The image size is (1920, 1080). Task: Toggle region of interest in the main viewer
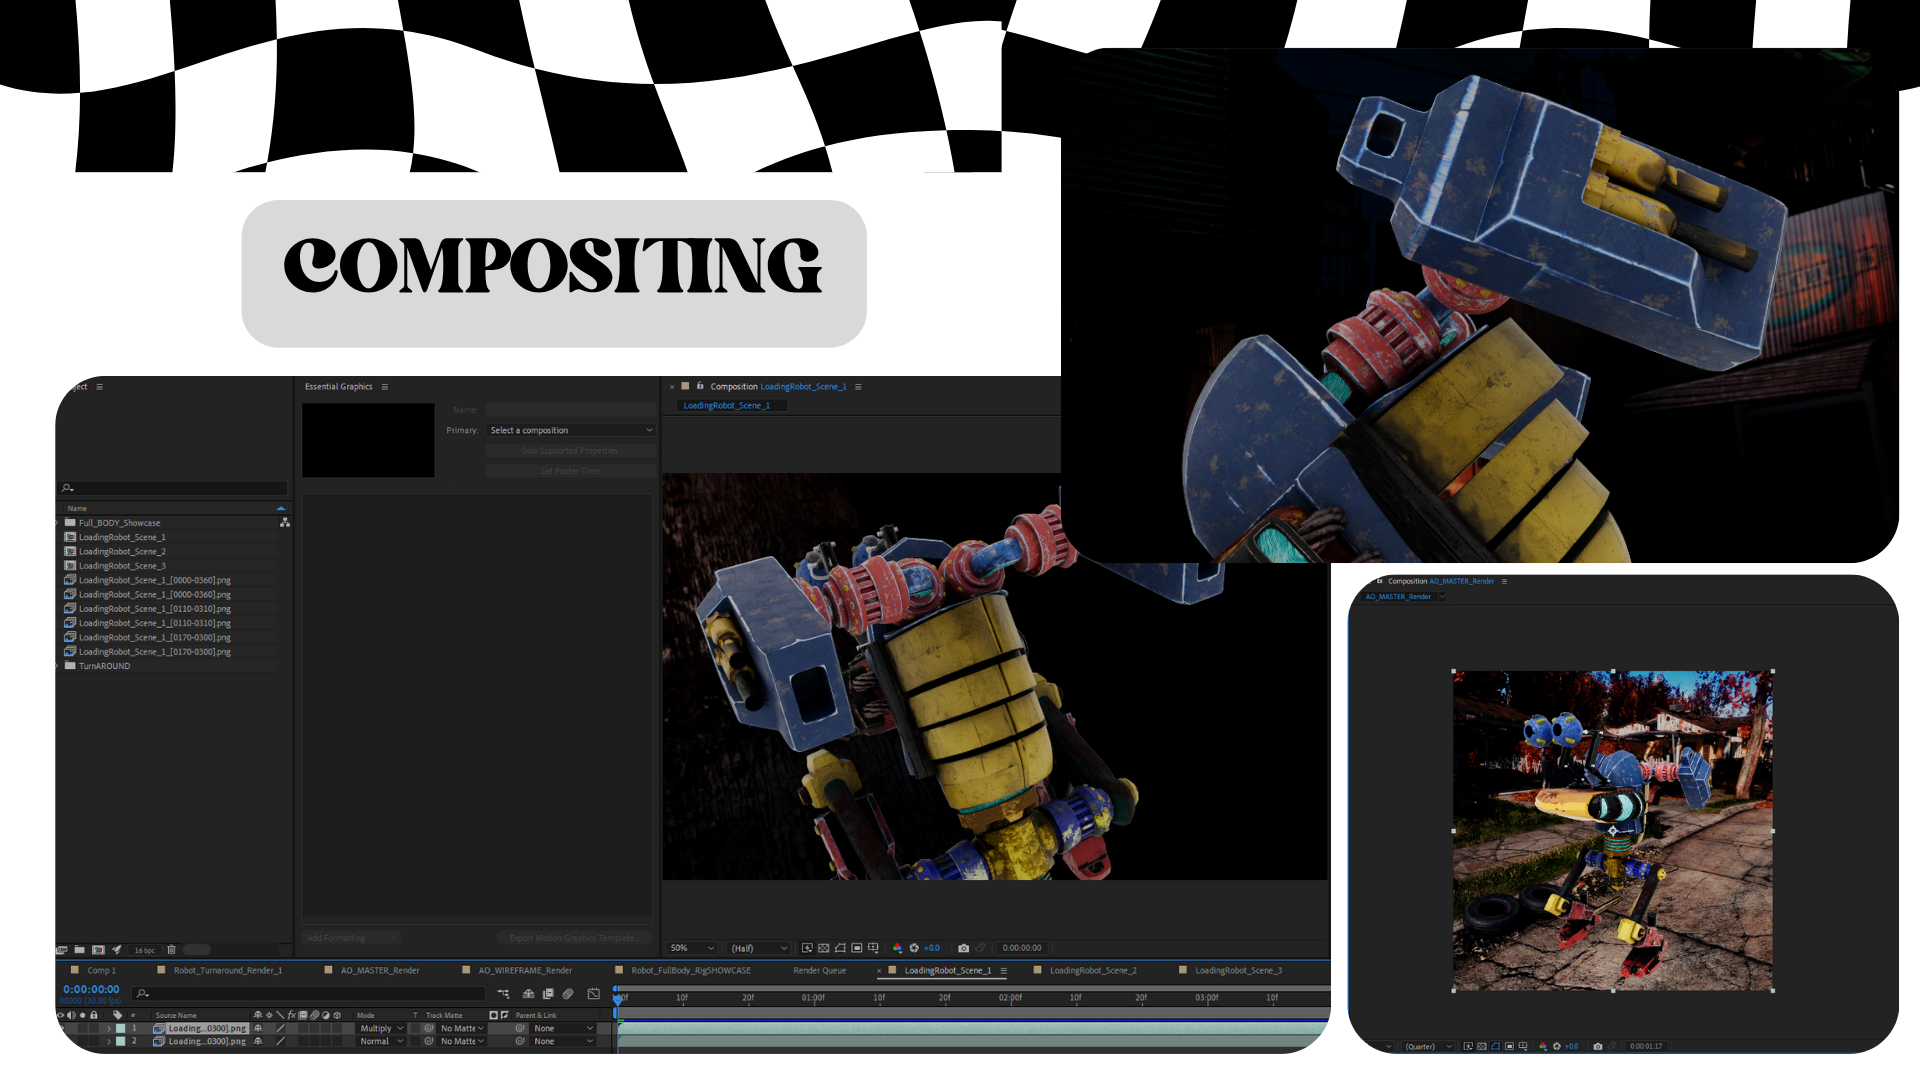point(857,948)
